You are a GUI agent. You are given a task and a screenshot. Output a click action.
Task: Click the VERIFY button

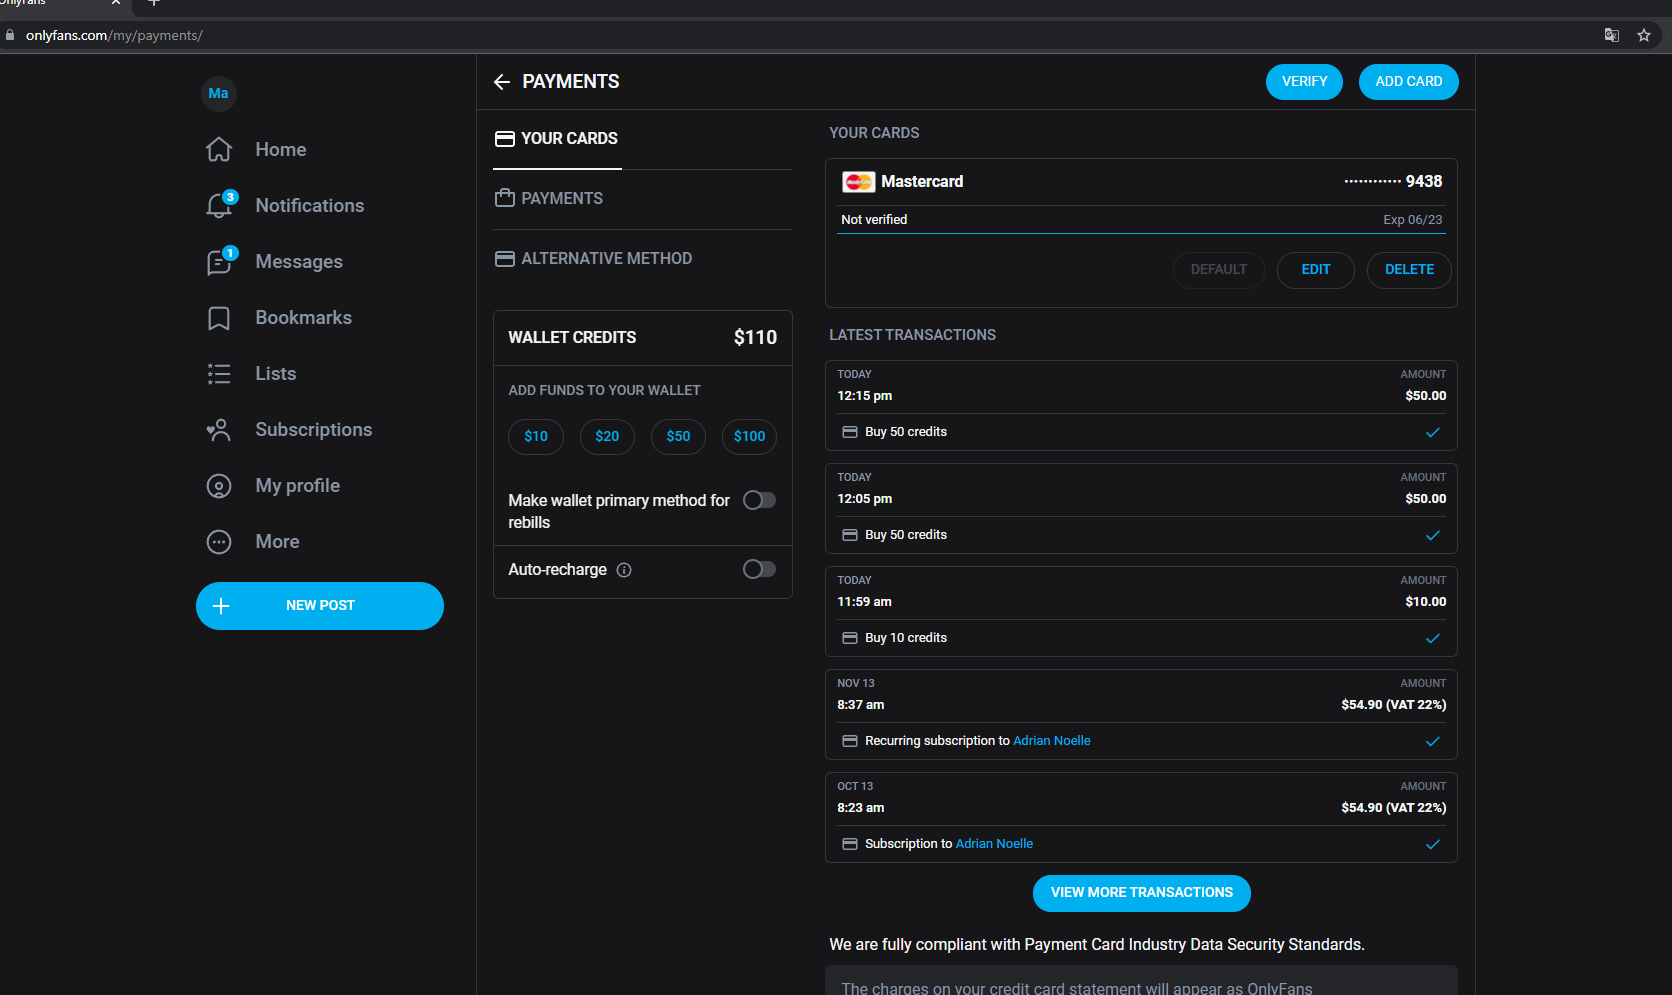(1304, 82)
